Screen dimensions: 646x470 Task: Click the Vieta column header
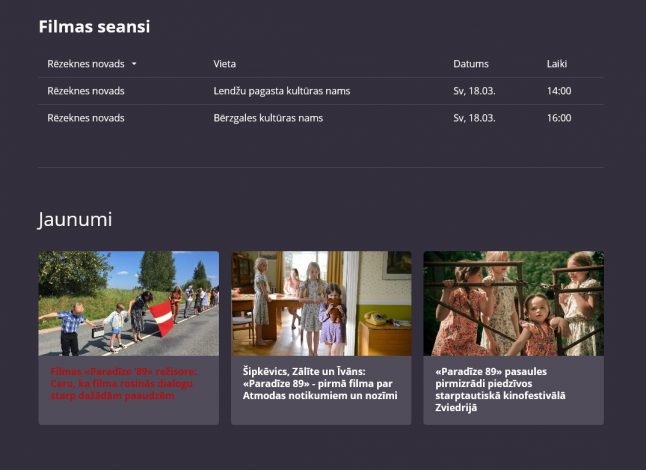225,64
